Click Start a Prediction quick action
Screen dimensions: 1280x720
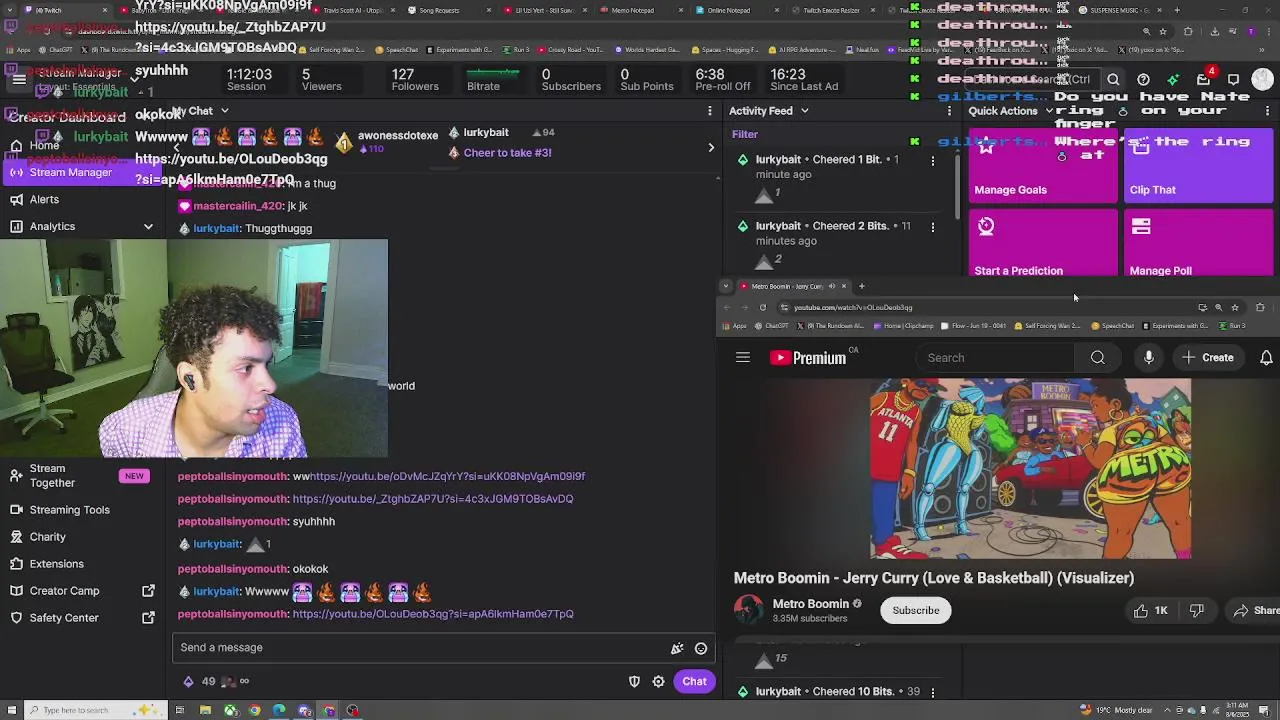pos(1043,243)
